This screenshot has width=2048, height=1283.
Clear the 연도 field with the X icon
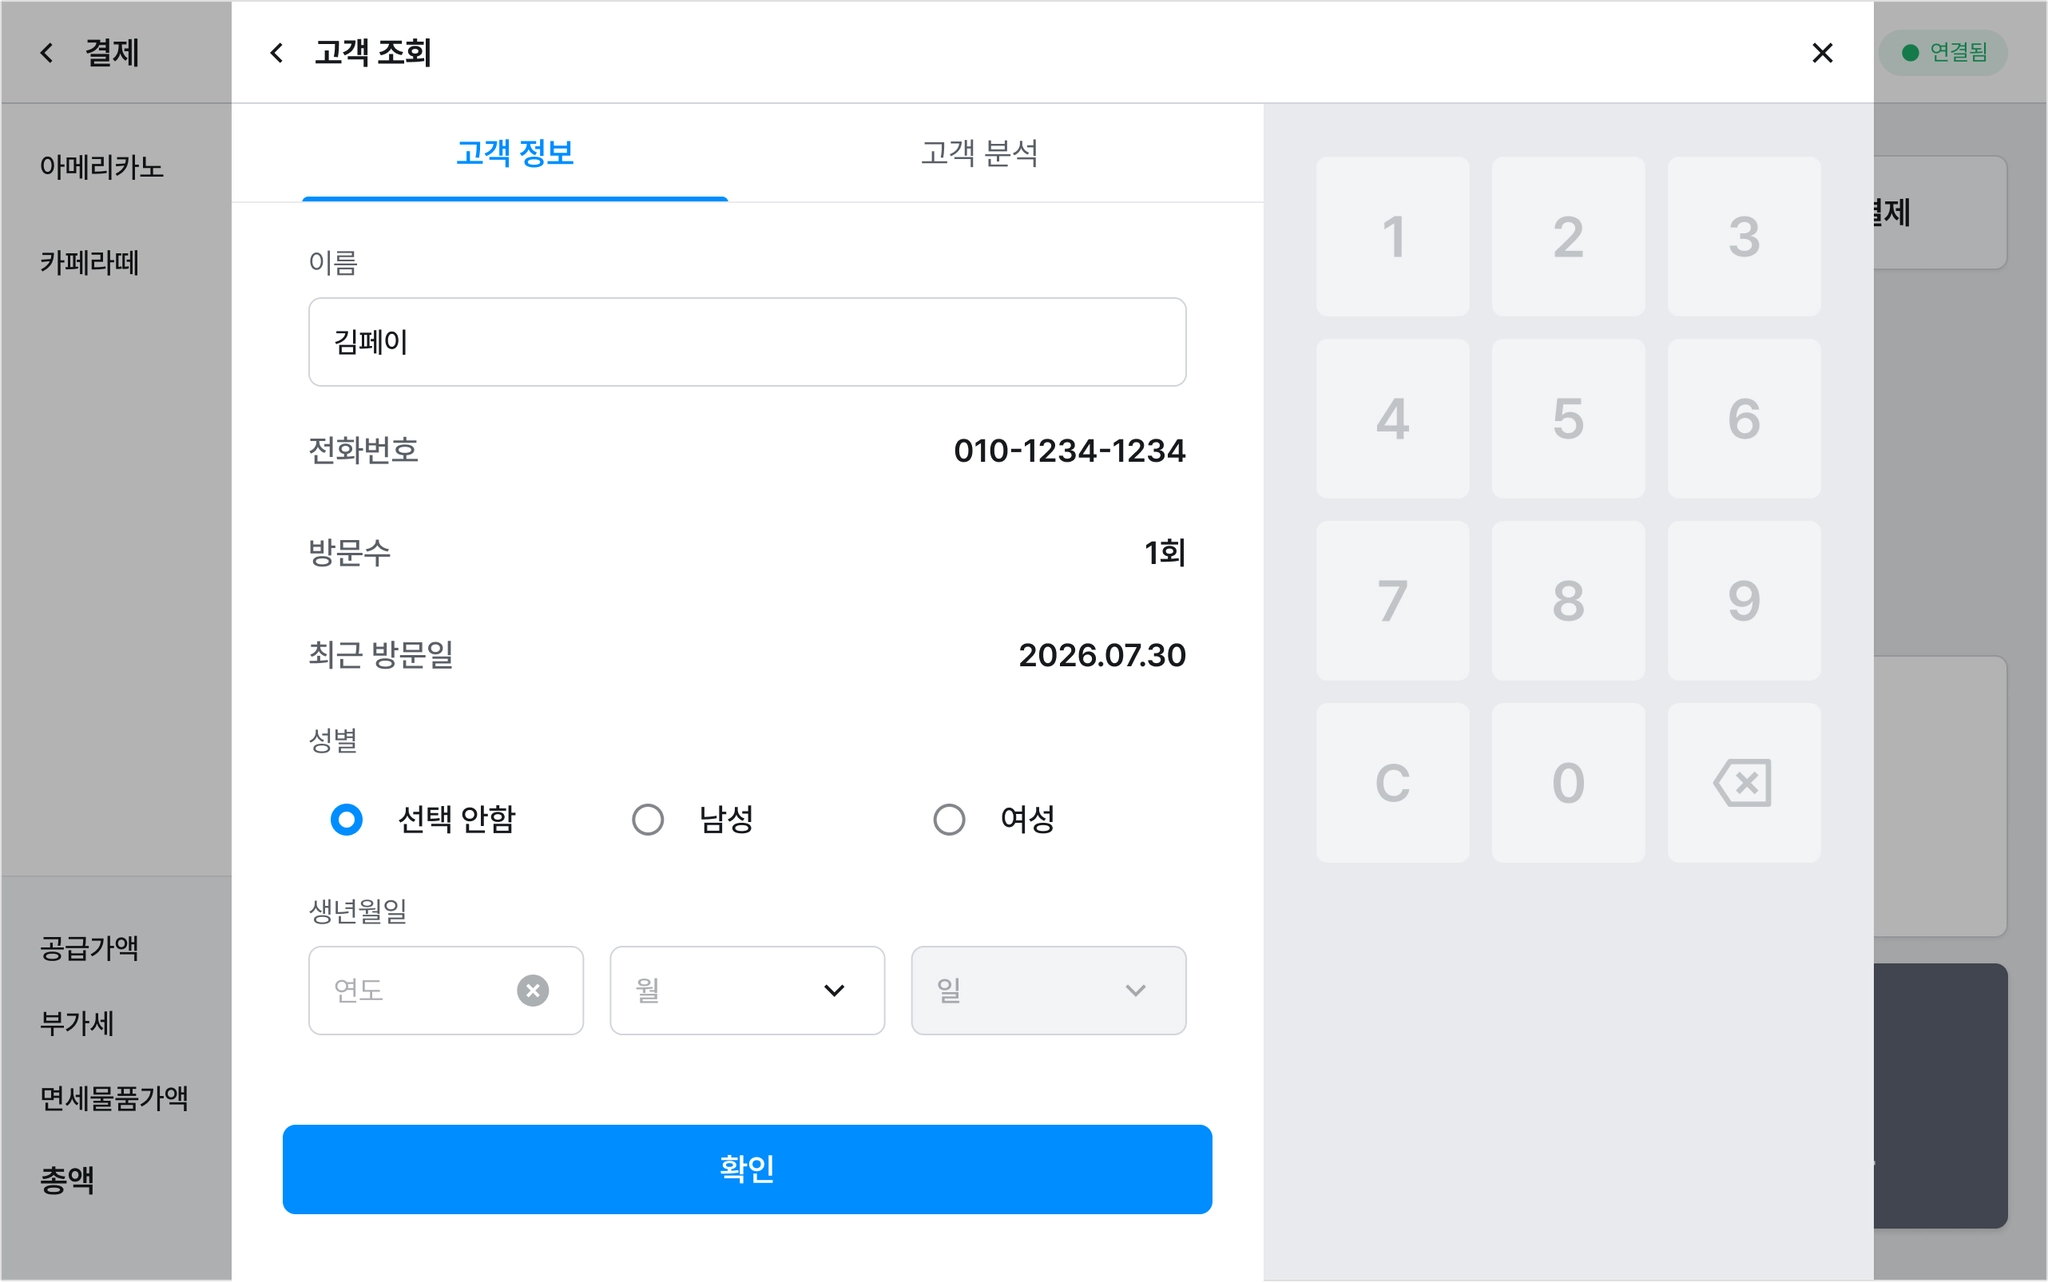533,990
